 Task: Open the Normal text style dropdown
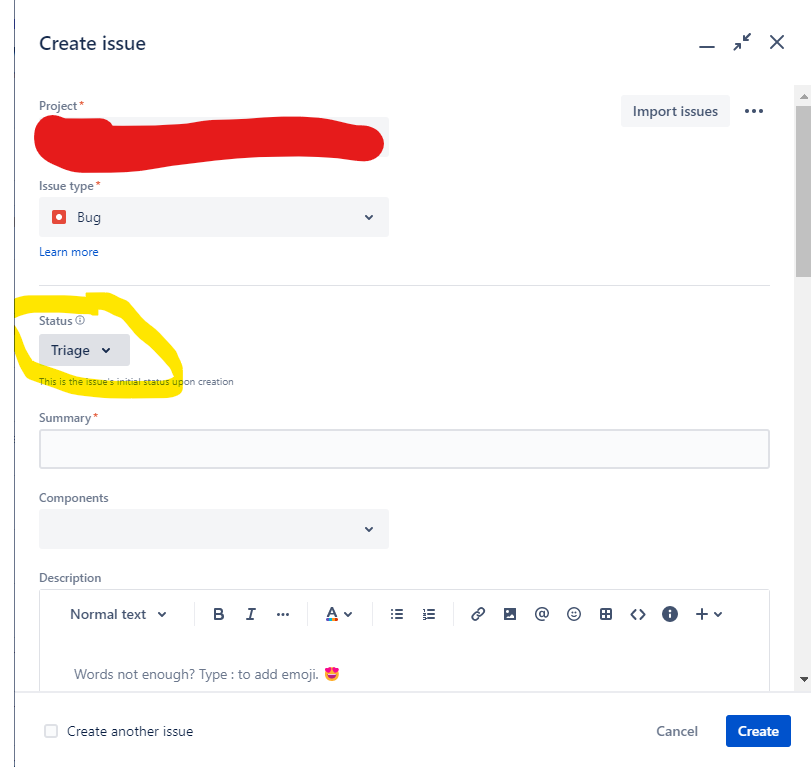pyautogui.click(x=118, y=614)
